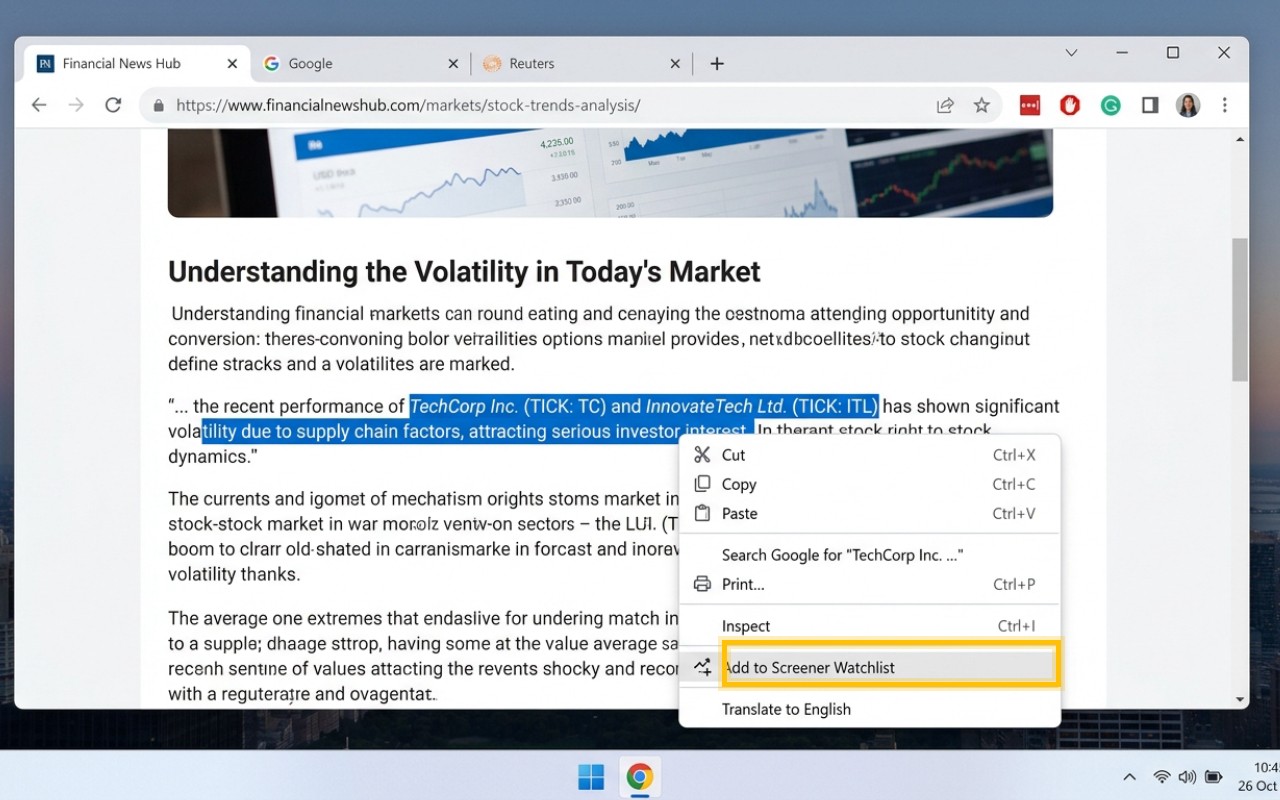The width and height of the screenshot is (1280, 800).
Task: Click the lock icon in address bar
Action: [x=158, y=105]
